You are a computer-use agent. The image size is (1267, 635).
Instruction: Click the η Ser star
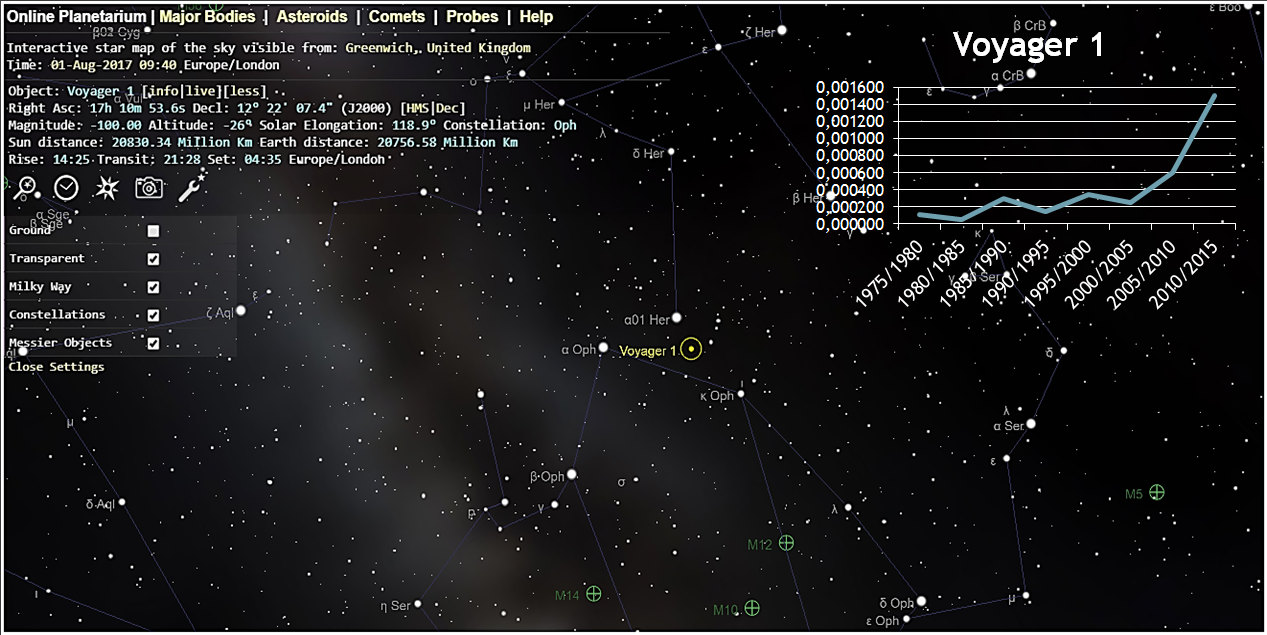pyautogui.click(x=418, y=604)
